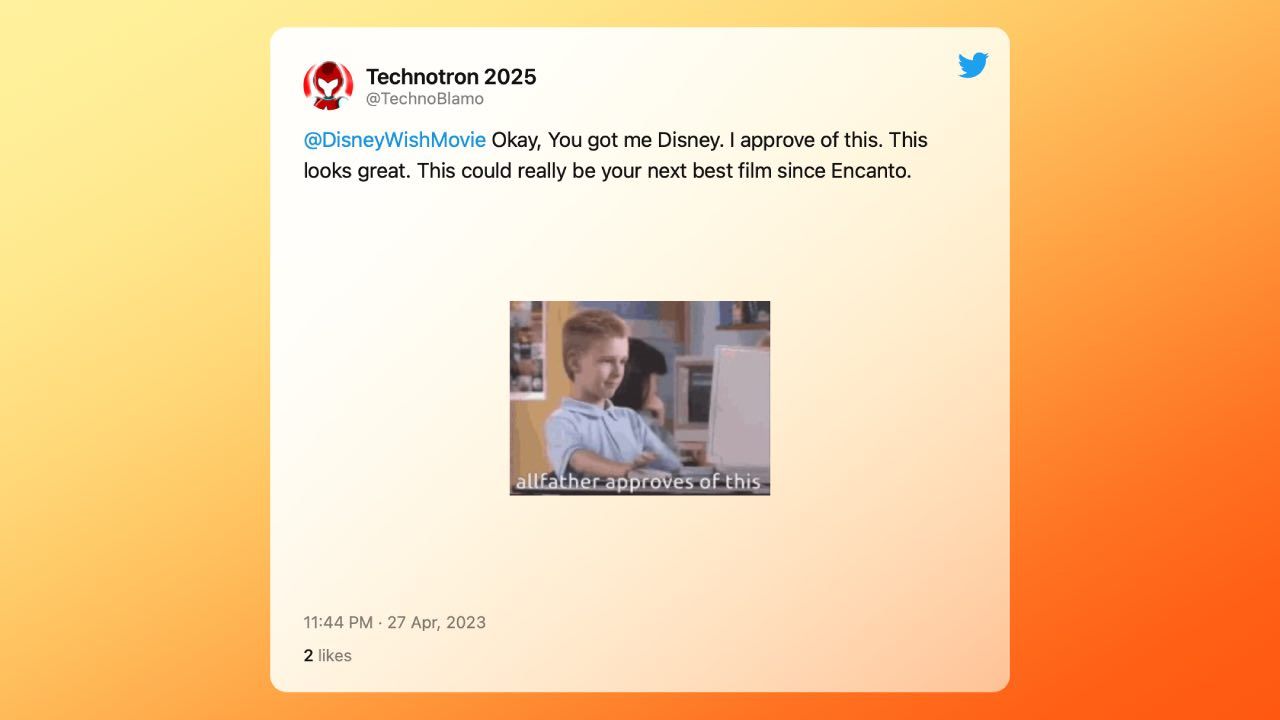Open the Technotron 2025 display name

(451, 76)
